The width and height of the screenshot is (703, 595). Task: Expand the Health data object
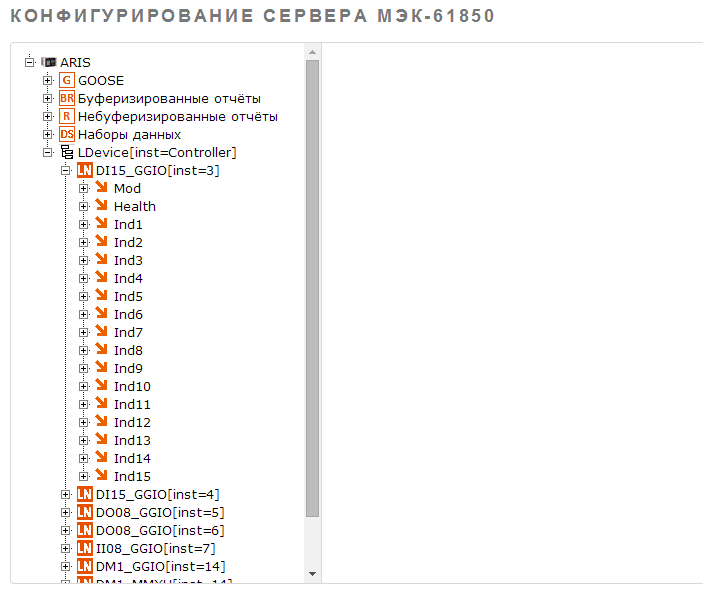pos(83,206)
